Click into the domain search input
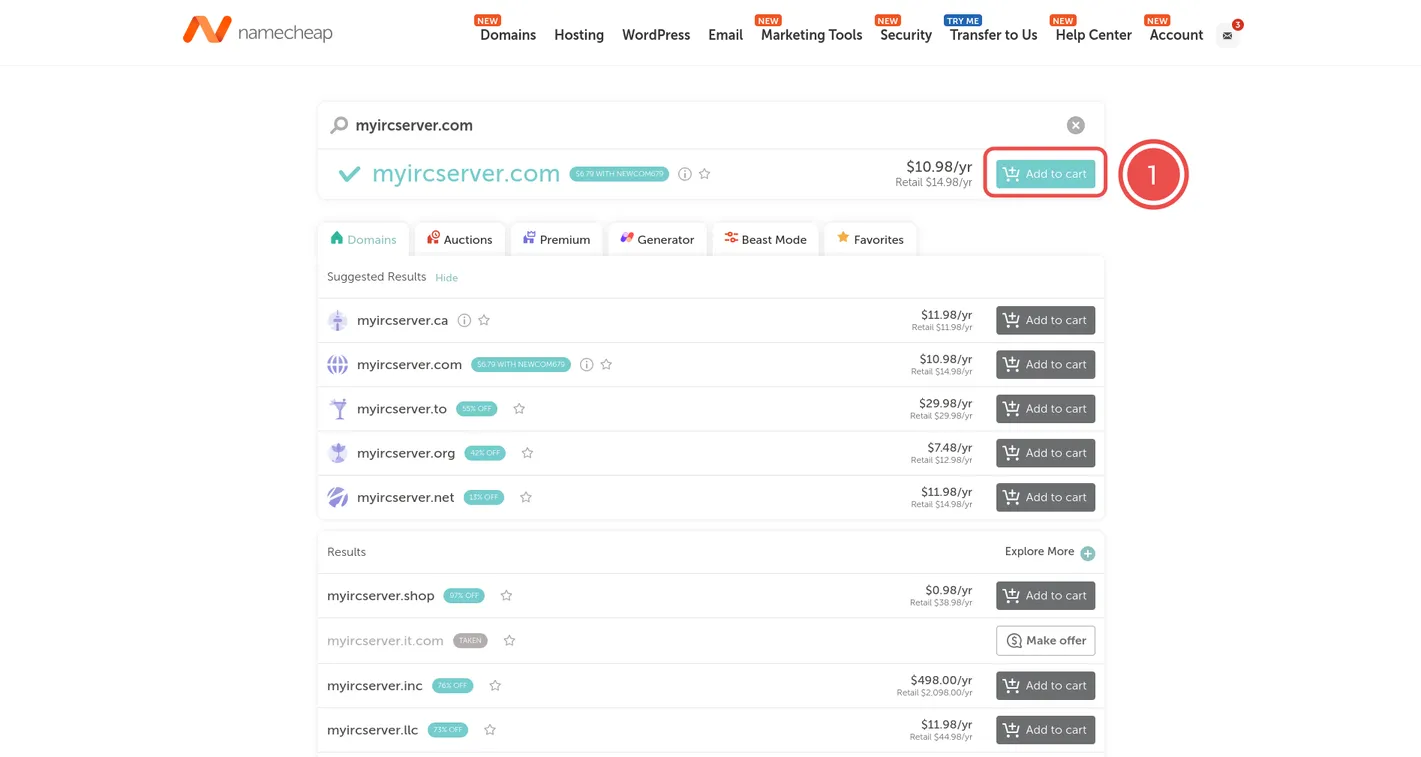 (700, 125)
